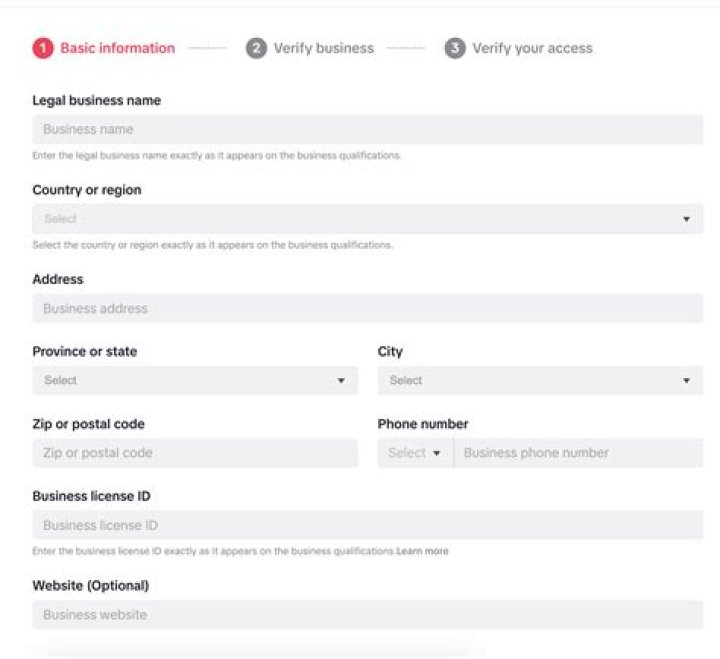720x659 pixels.
Task: Focus the Business address input
Action: (x=367, y=309)
